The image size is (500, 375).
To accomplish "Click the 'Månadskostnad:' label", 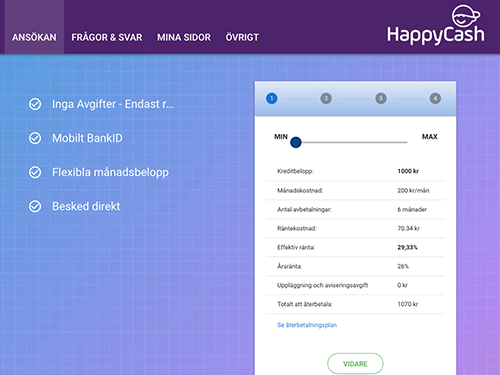I will click(x=300, y=190).
